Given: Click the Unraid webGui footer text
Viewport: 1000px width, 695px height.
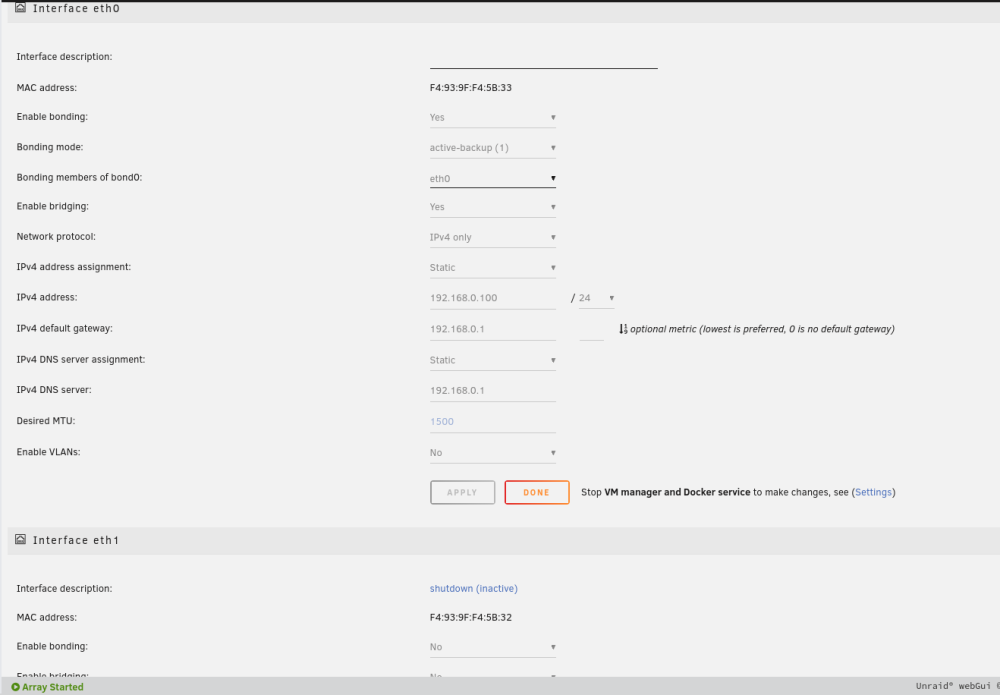Looking at the screenshot, I should (957, 686).
